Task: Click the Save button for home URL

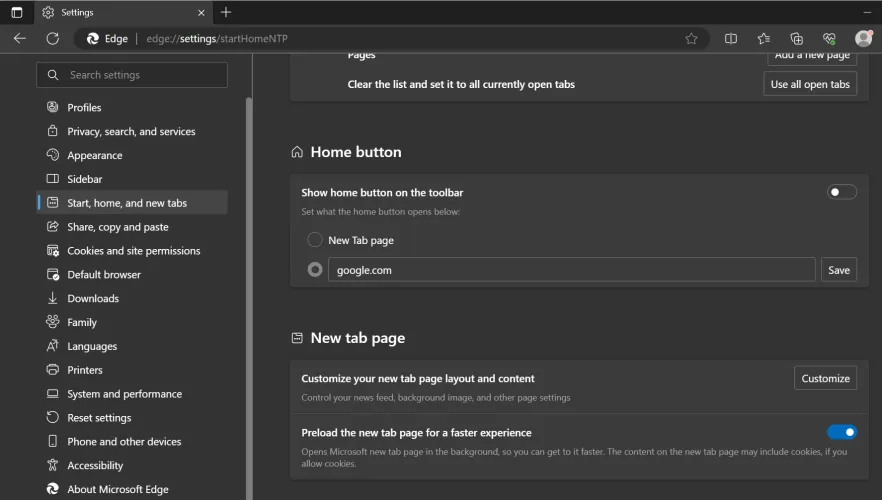Action: pyautogui.click(x=838, y=270)
